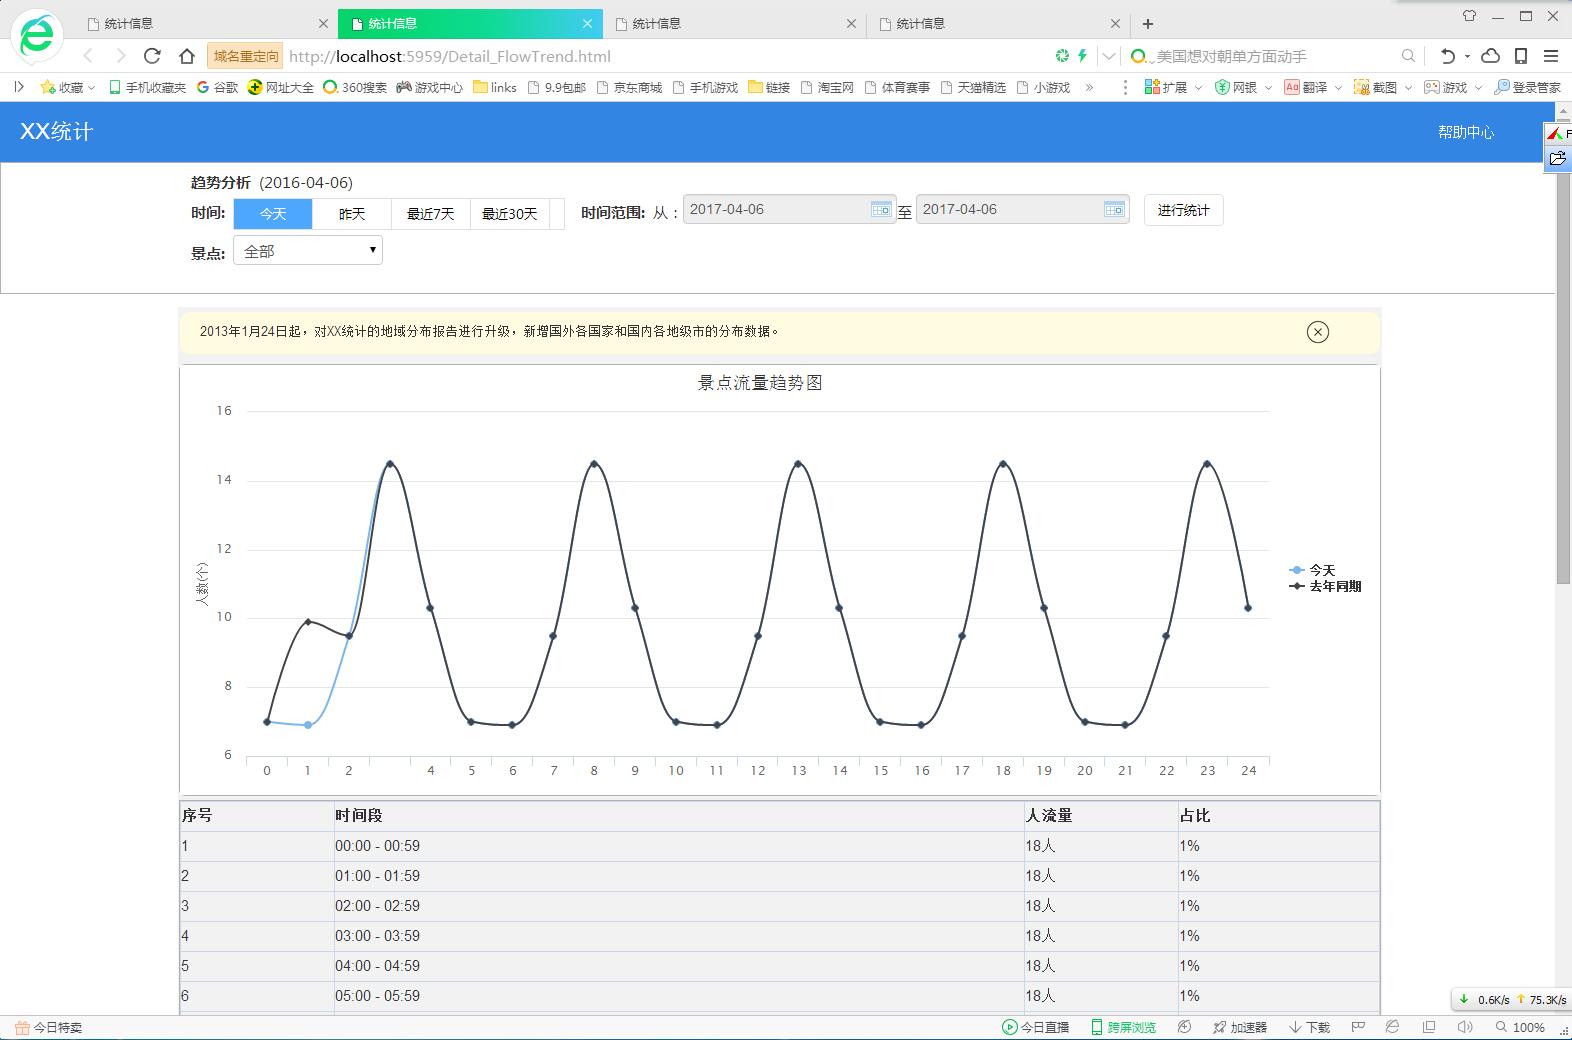The height and width of the screenshot is (1040, 1572).
Task: Close the active green 统计信息 tab
Action: pyautogui.click(x=588, y=23)
